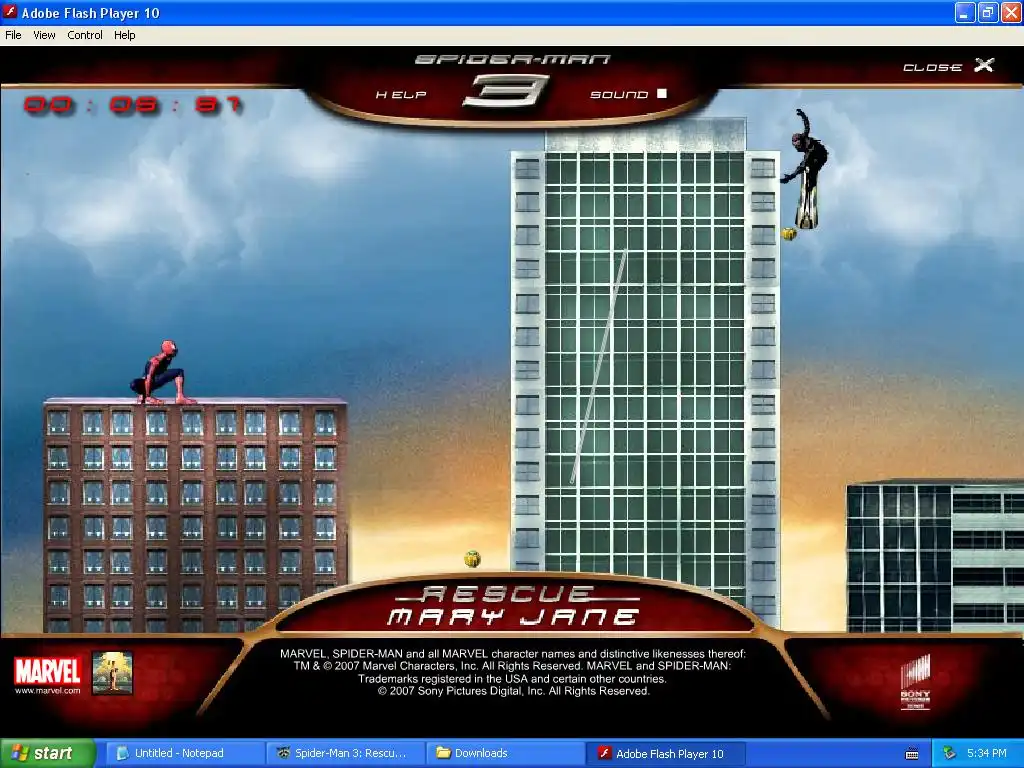Click the pumpkin bomb near building base
The width and height of the screenshot is (1024, 768).
[472, 559]
